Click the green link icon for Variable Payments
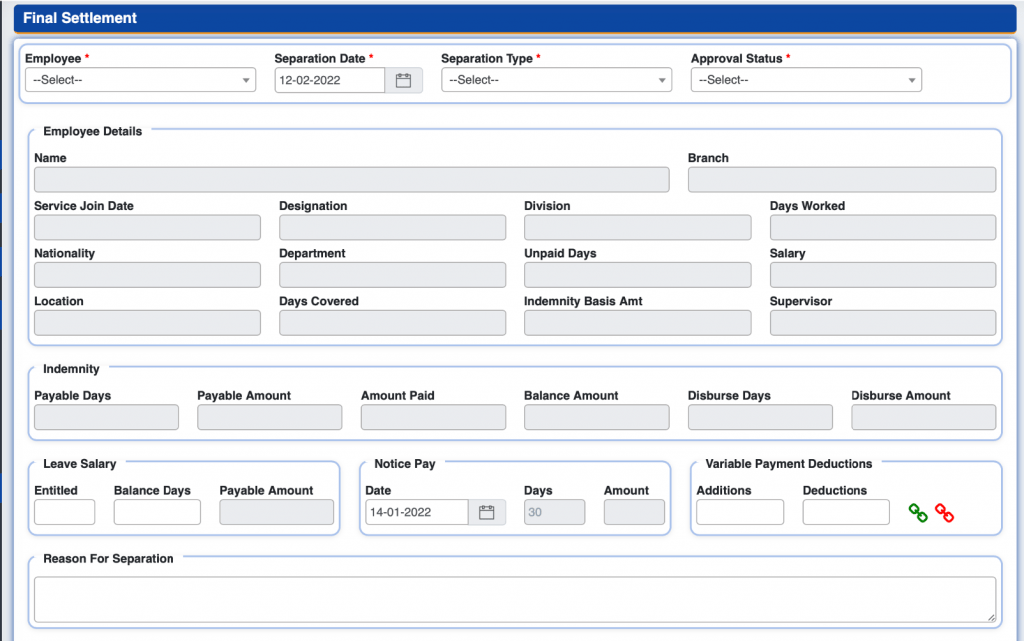1024x641 pixels. point(918,512)
